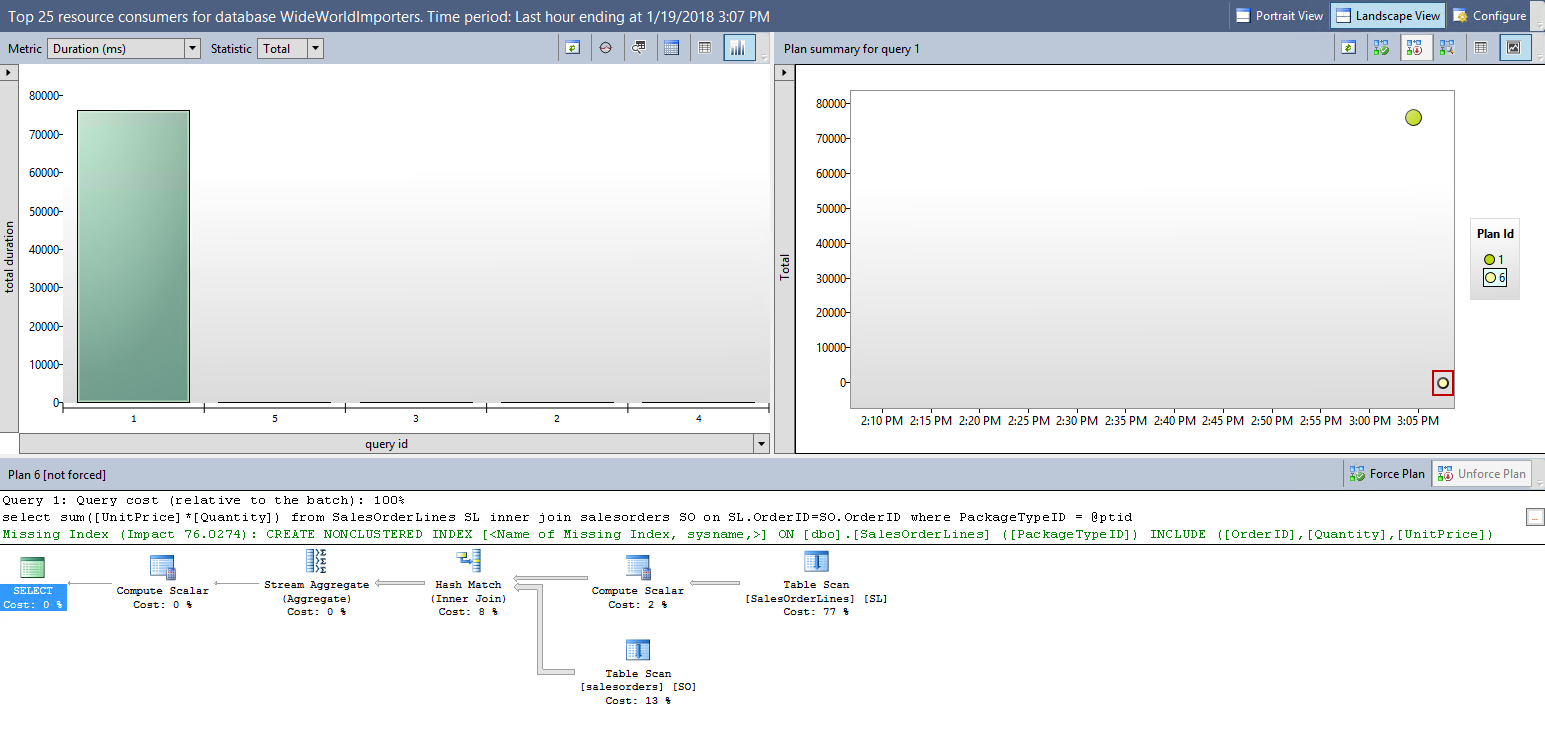View the query text of selected query
This screenshot has width=1545, height=732.
tap(639, 48)
